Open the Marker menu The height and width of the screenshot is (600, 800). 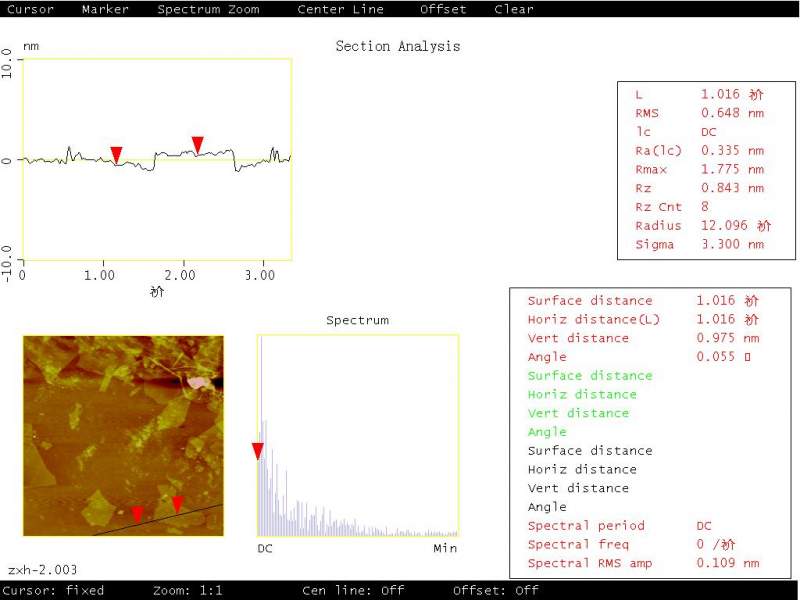[105, 9]
